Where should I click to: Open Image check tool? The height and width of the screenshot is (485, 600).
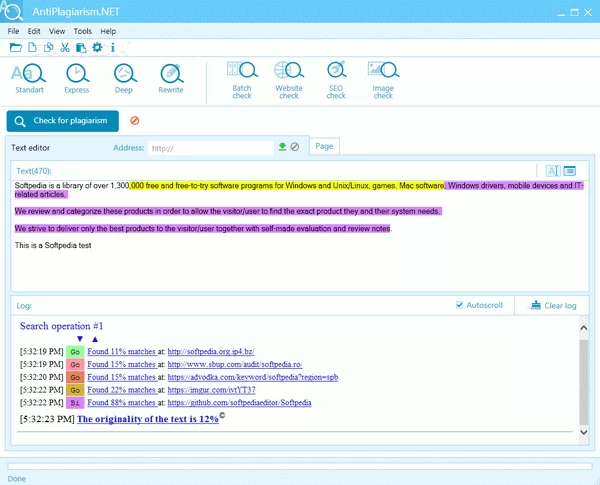pos(383,80)
